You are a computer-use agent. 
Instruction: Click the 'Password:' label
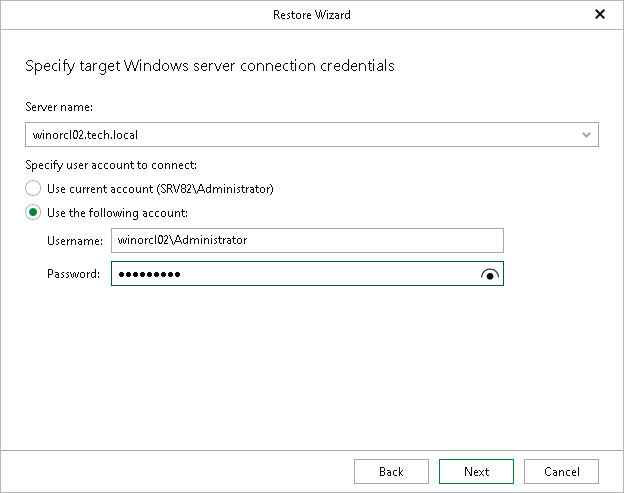pos(73,274)
